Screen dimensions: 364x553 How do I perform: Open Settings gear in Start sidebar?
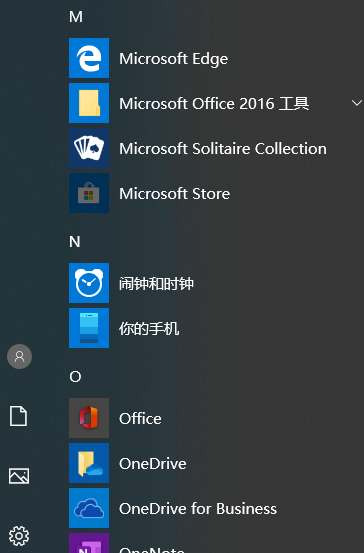coord(19,536)
